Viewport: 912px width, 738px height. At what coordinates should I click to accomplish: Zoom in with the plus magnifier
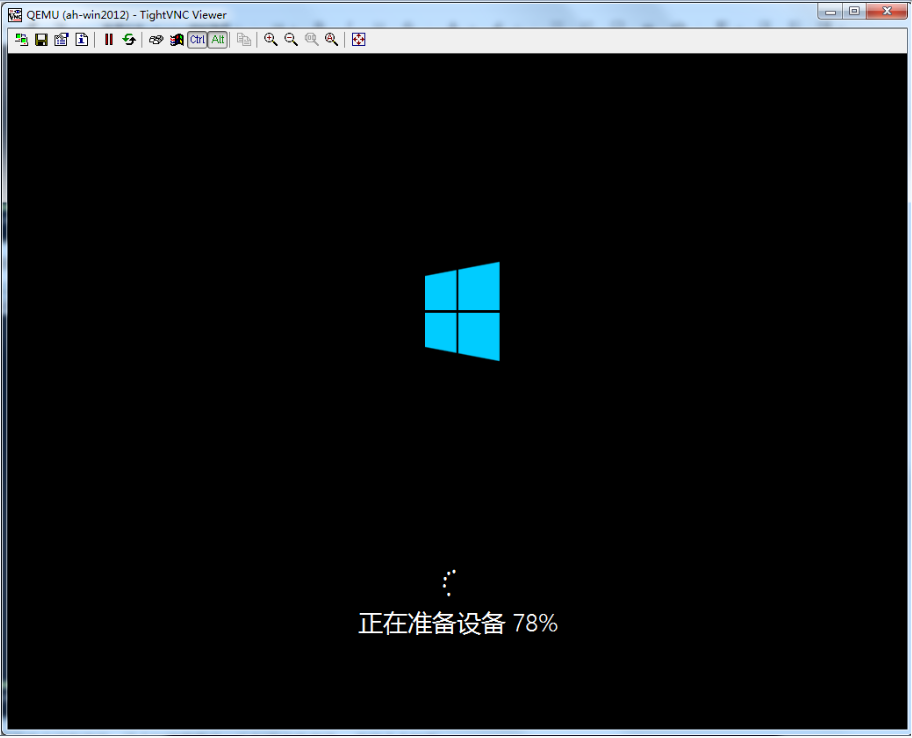pos(271,40)
